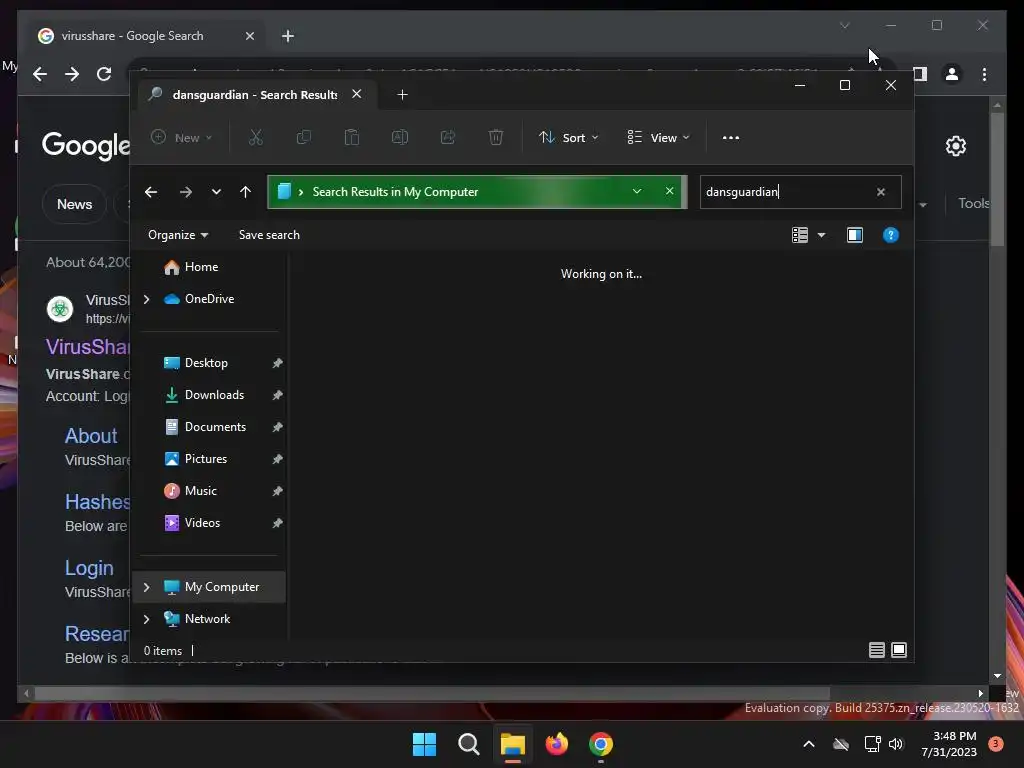Toggle Chrome side panel icon
The width and height of the screenshot is (1024, 768).
[x=920, y=74]
